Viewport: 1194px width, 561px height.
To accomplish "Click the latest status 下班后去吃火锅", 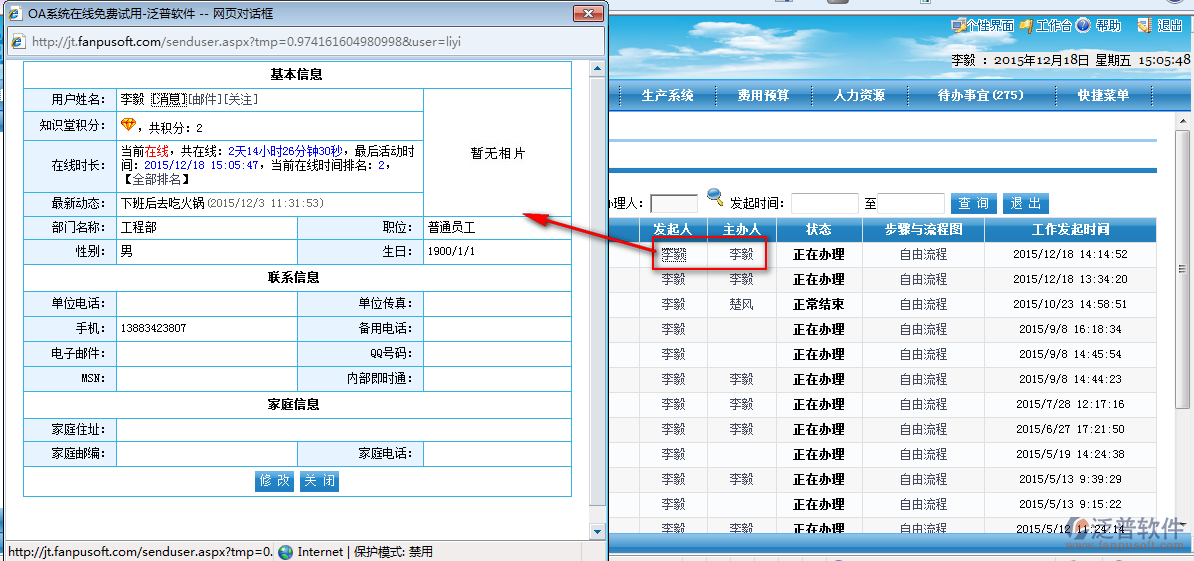I will 163,203.
